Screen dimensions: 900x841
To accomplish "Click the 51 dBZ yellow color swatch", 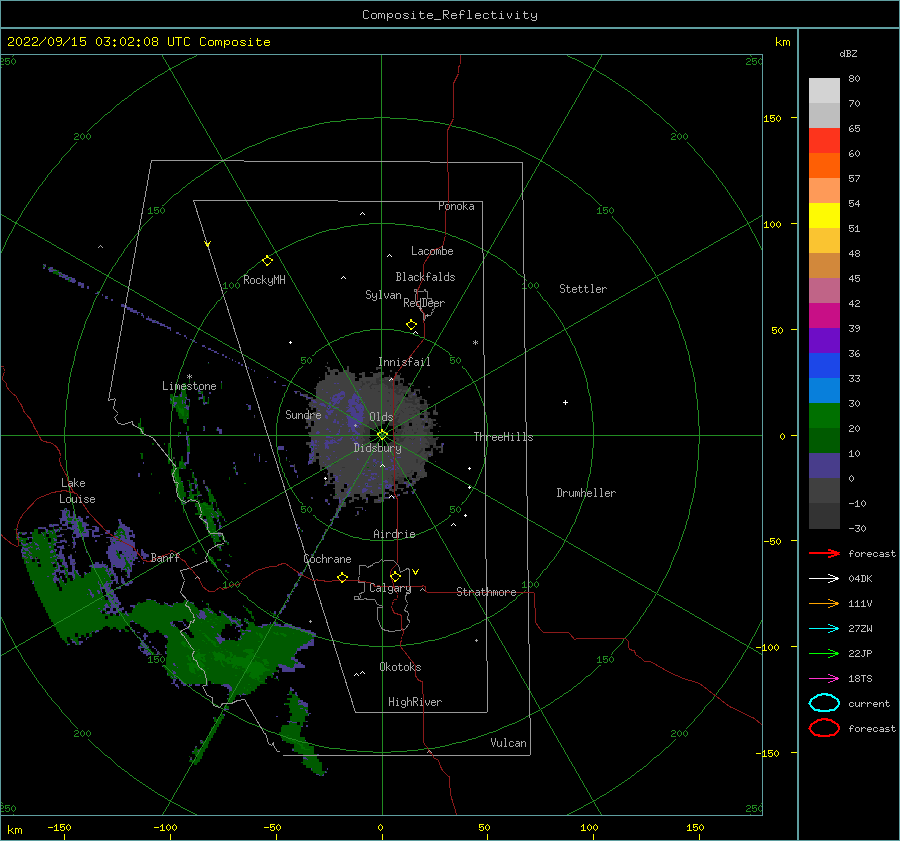I will pos(824,216).
